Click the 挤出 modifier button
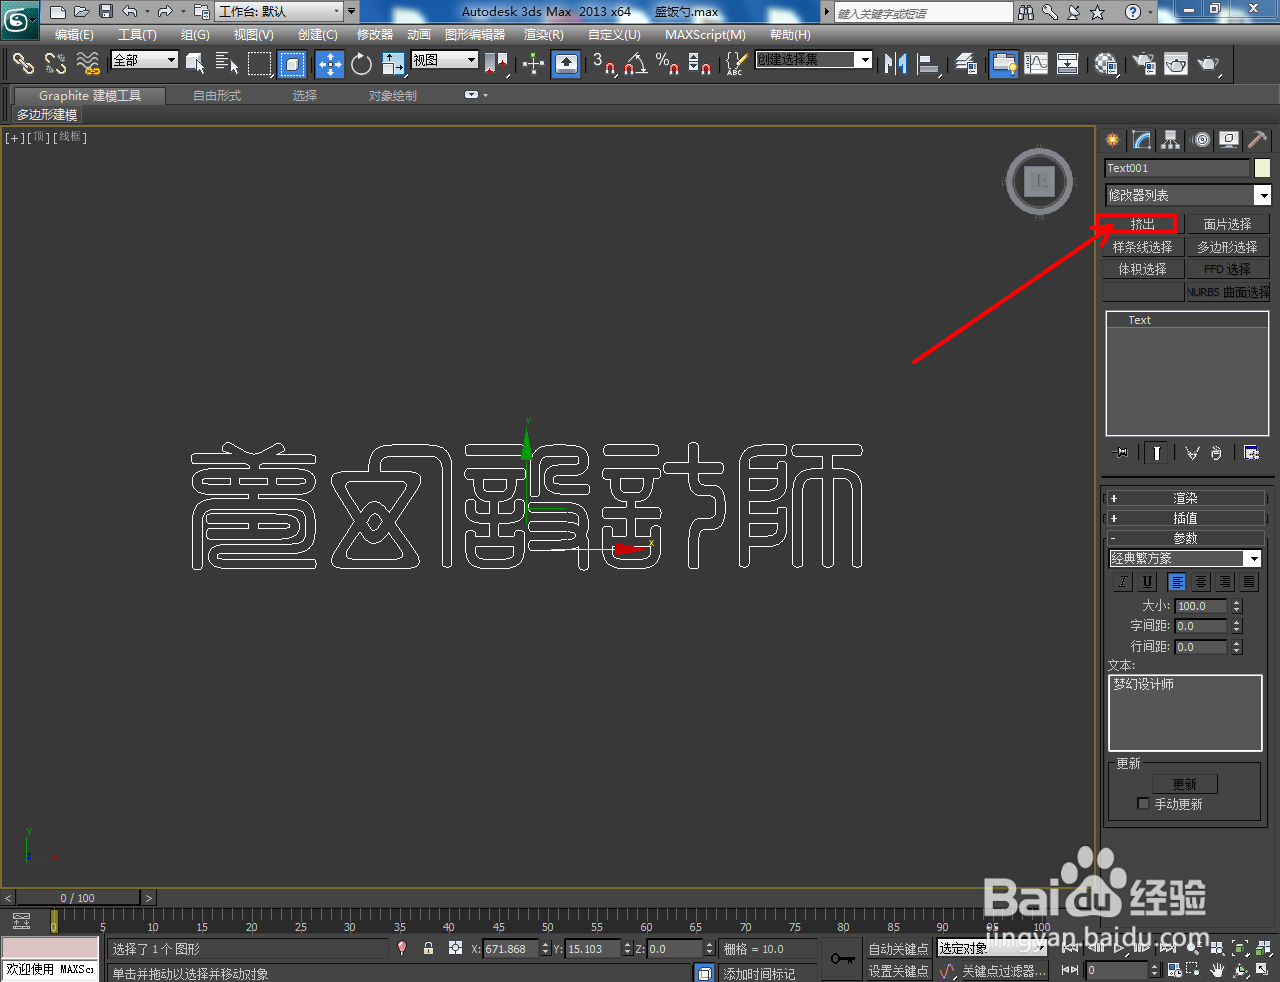This screenshot has width=1280, height=982. [x=1142, y=224]
